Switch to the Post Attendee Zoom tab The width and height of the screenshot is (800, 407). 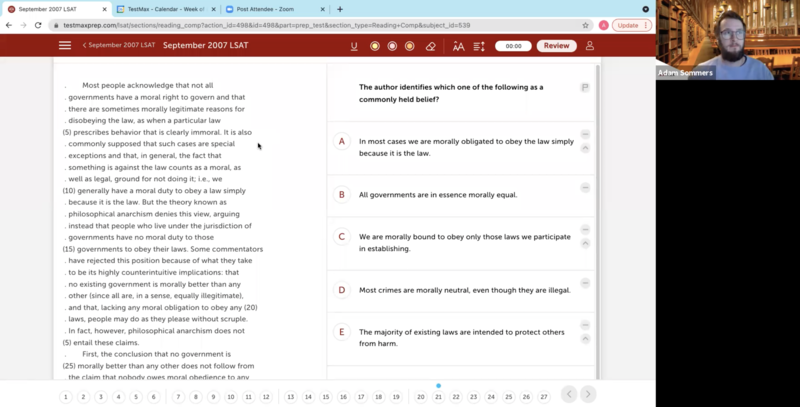(270, 9)
